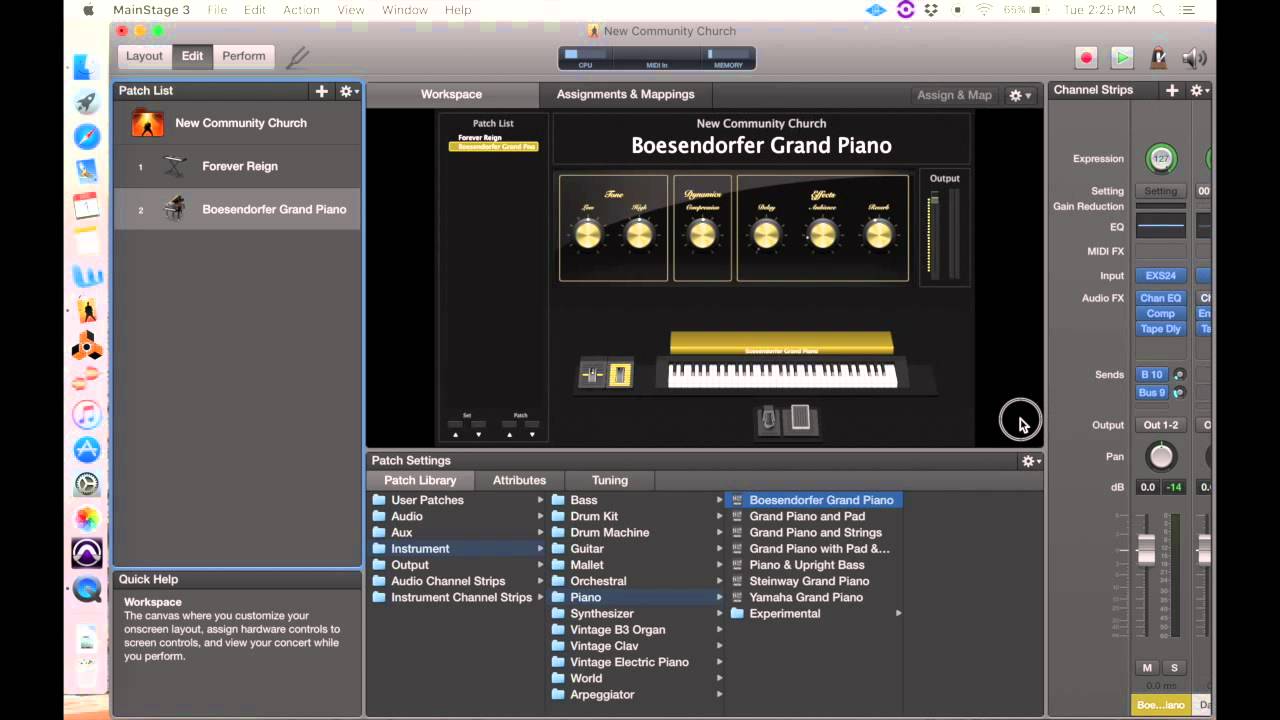Click the highlighted yellow mod wheel control

tap(620, 376)
